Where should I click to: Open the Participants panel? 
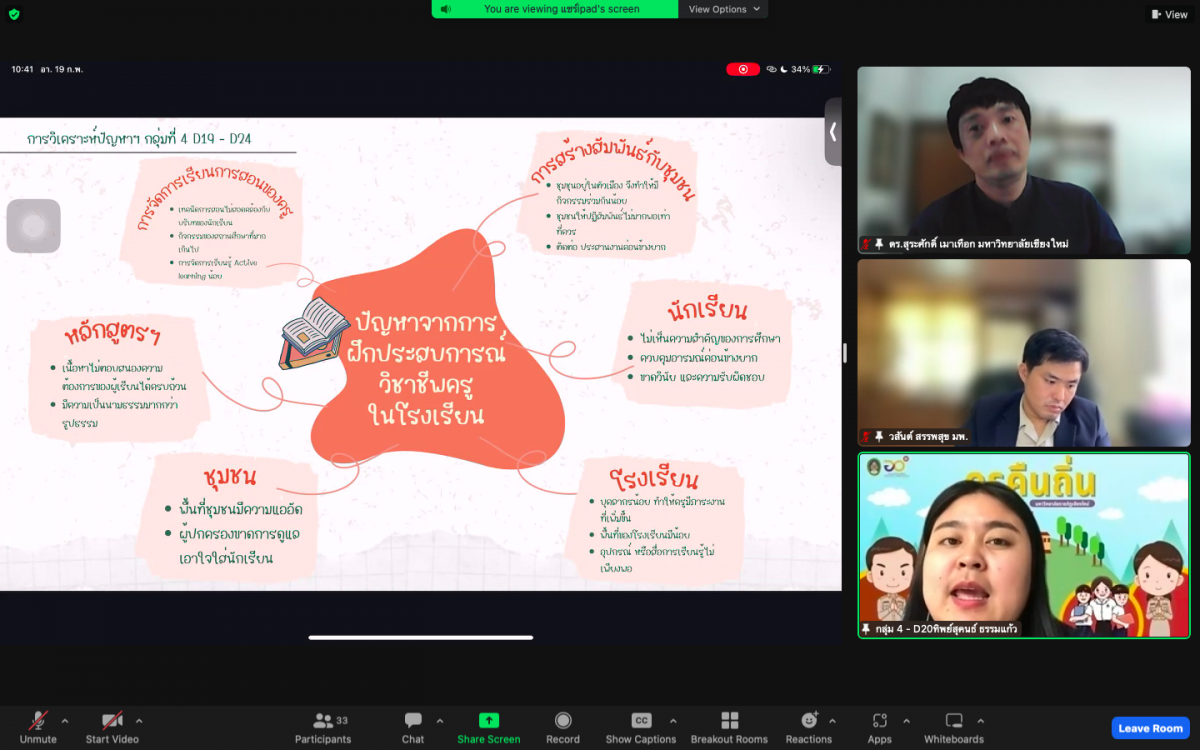pos(323,727)
